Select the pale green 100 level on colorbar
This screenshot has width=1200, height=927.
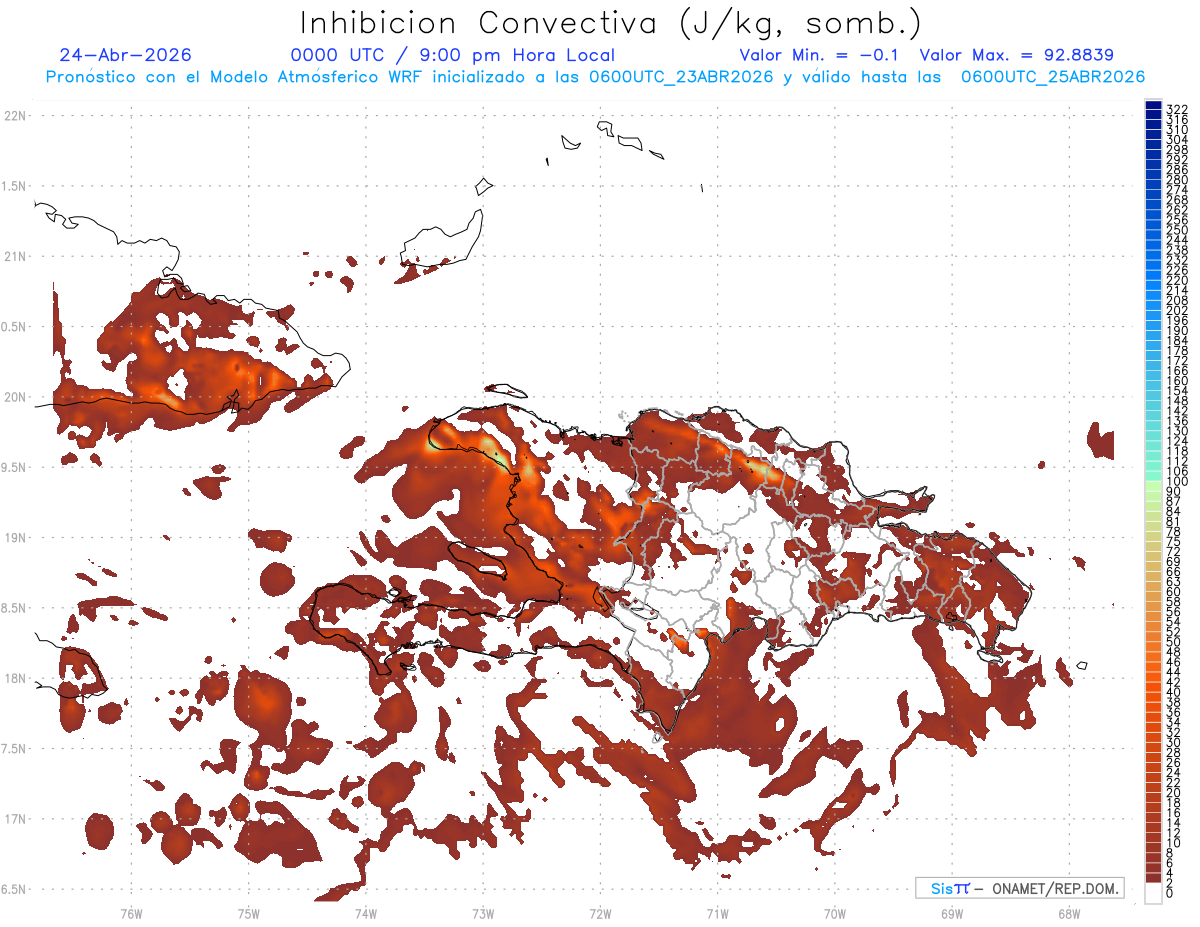[1153, 482]
